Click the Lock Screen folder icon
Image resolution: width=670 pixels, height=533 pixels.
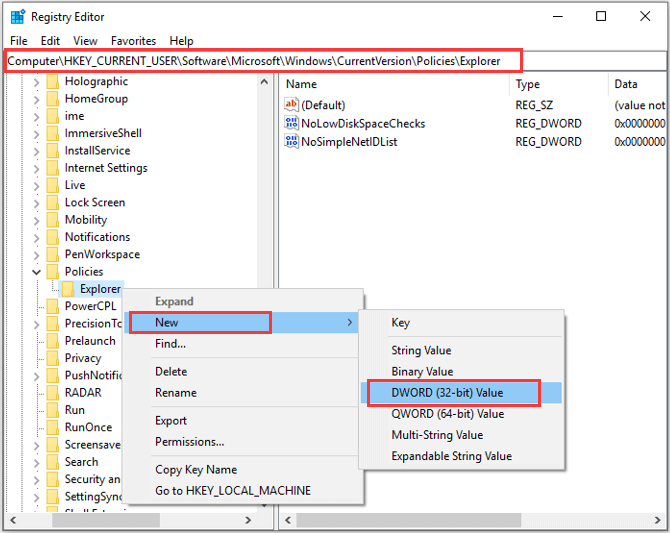tap(53, 203)
